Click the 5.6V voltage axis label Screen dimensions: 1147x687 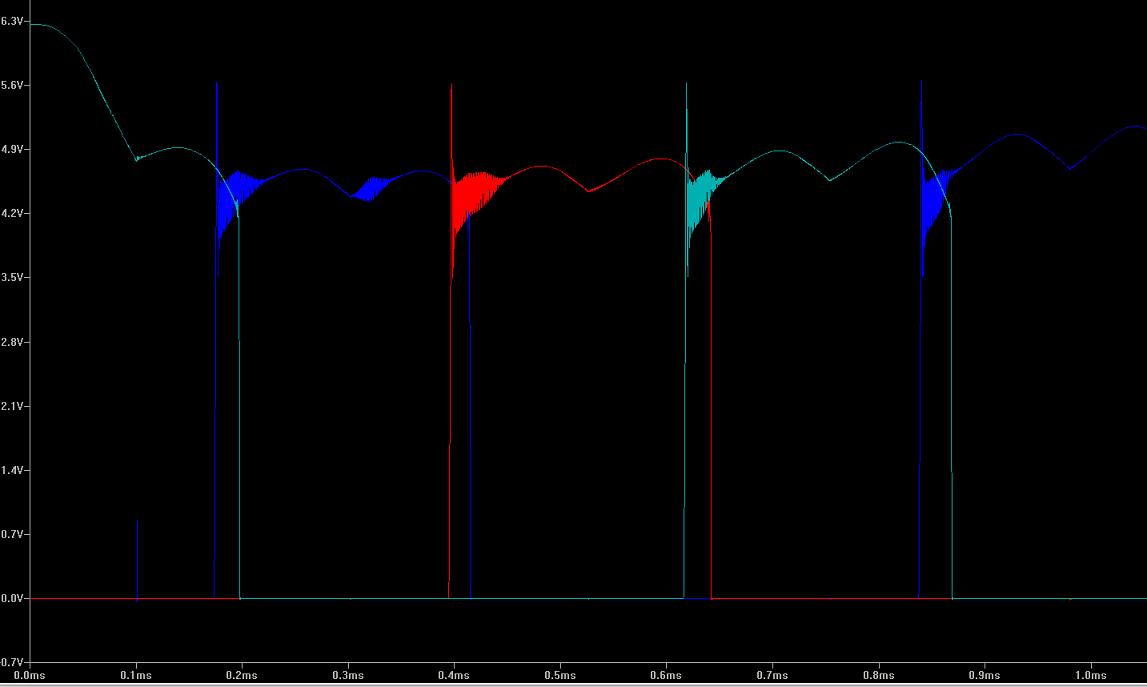pyautogui.click(x=12, y=86)
